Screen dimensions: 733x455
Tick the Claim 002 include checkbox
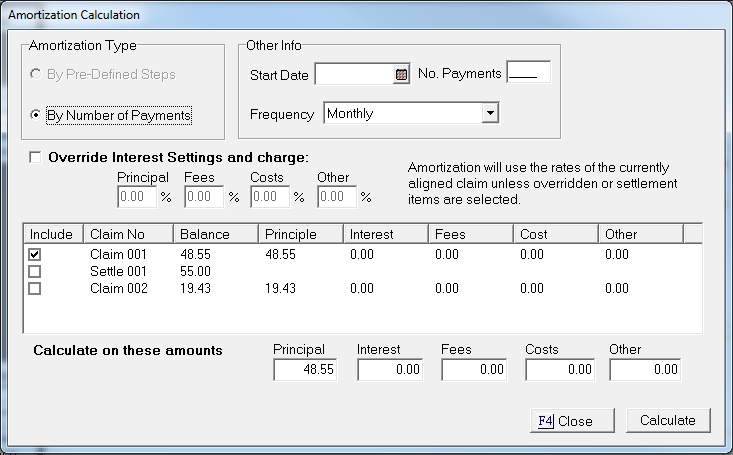coord(35,288)
